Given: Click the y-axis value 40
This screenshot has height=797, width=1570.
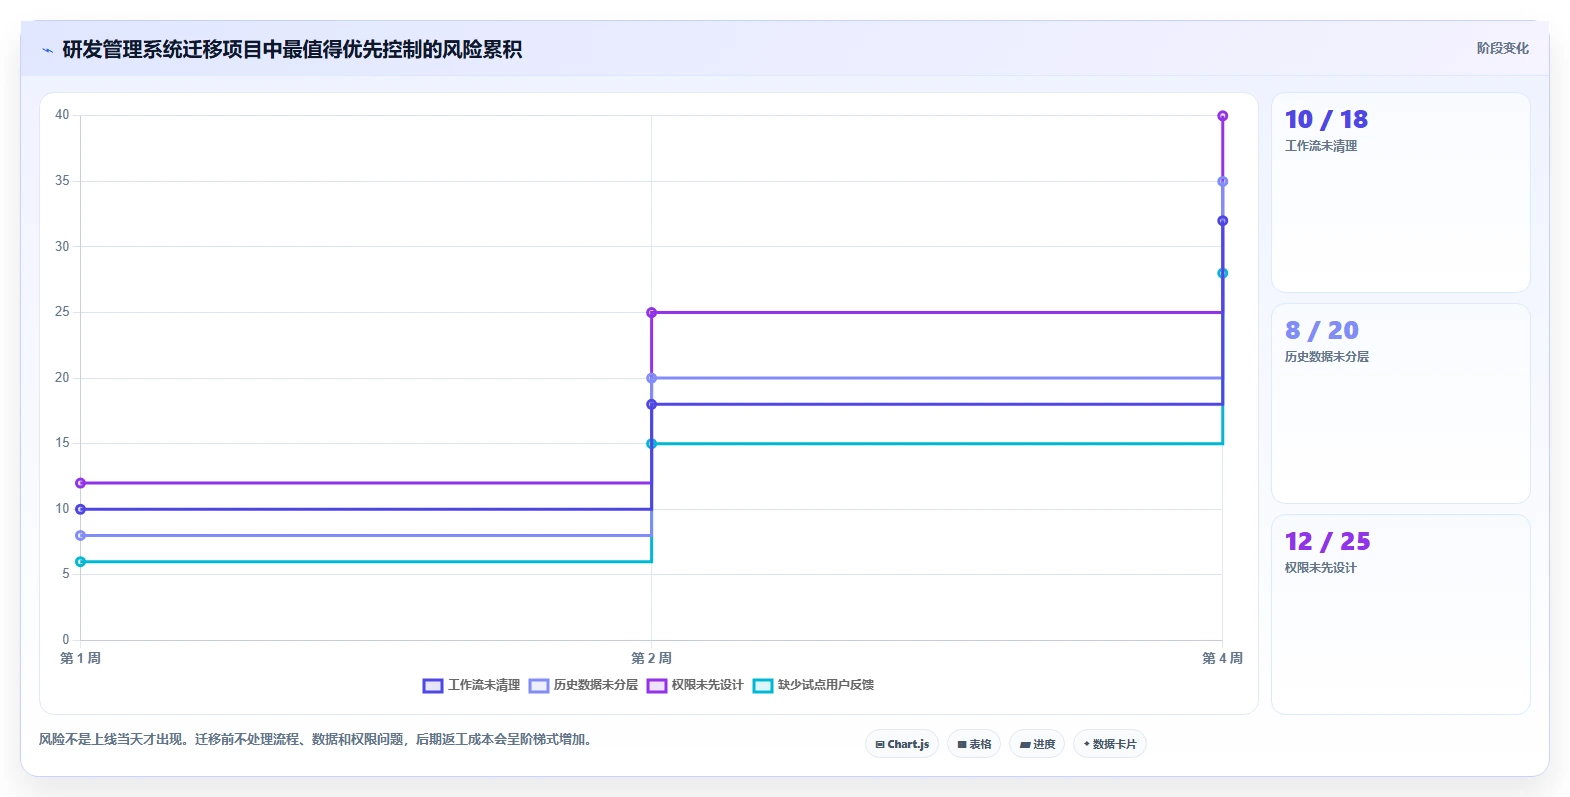Looking at the screenshot, I should [62, 115].
